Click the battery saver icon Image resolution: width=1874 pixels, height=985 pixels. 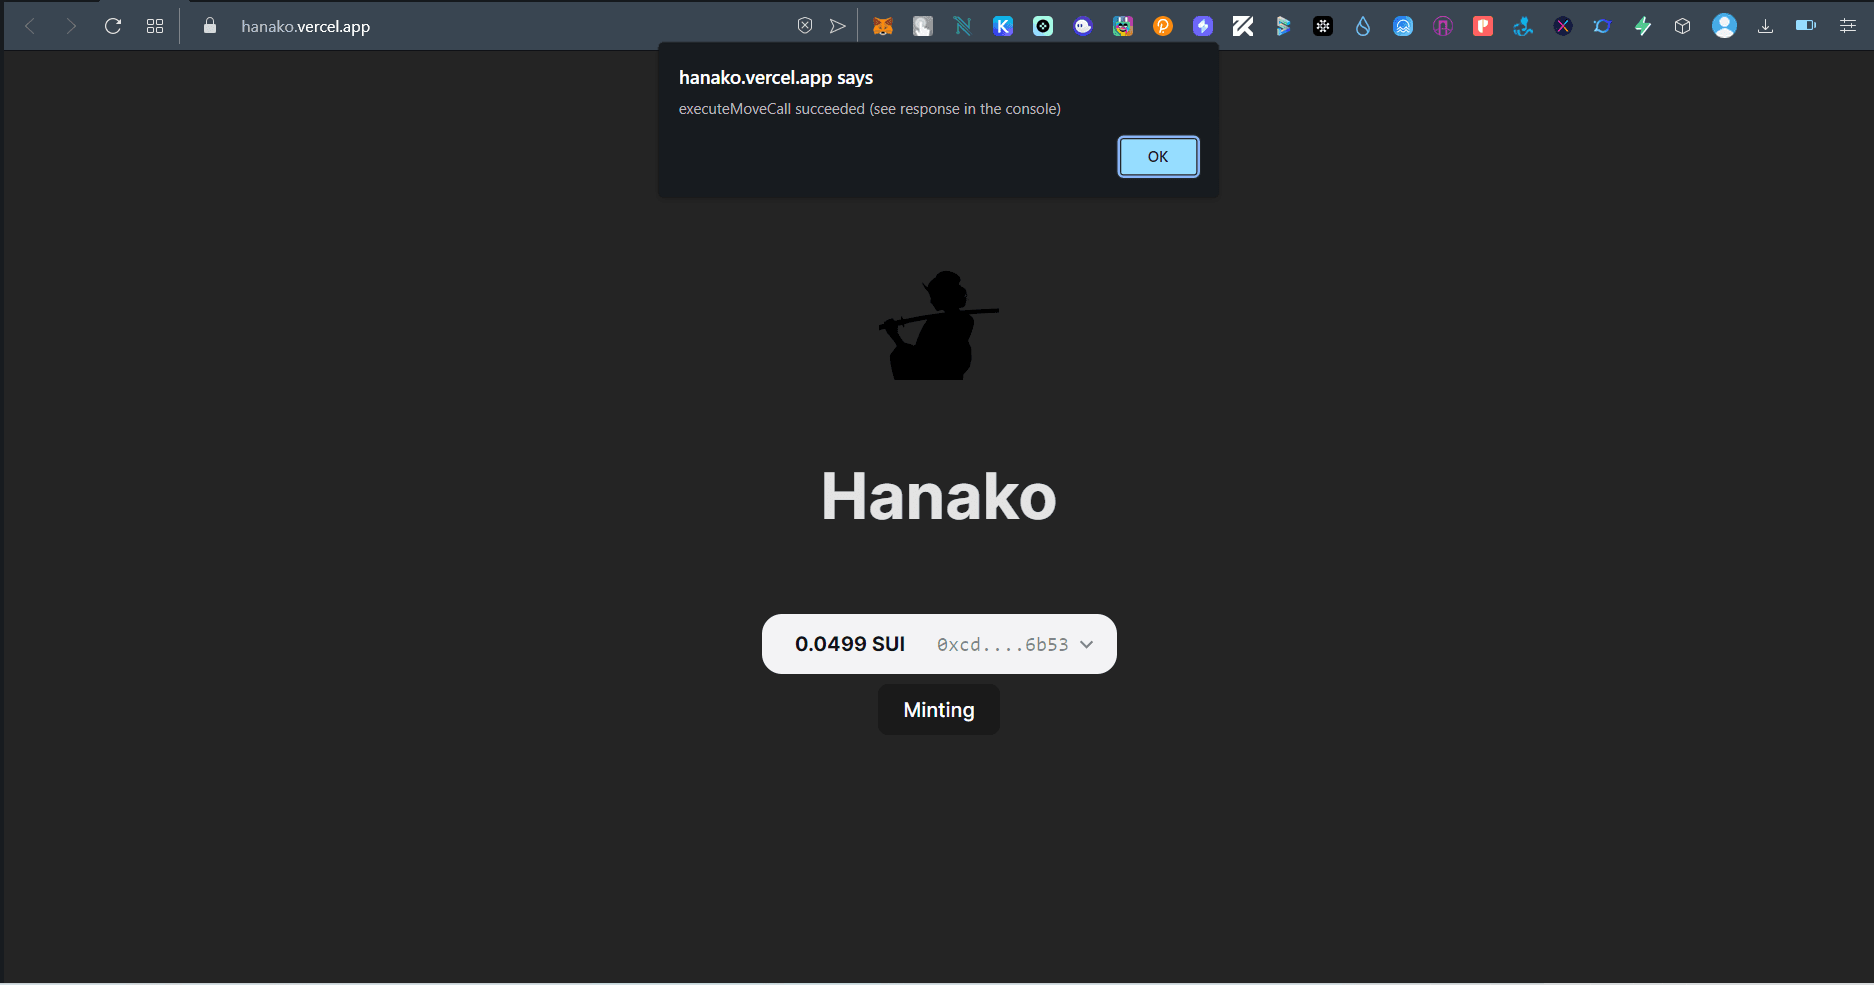(1805, 27)
